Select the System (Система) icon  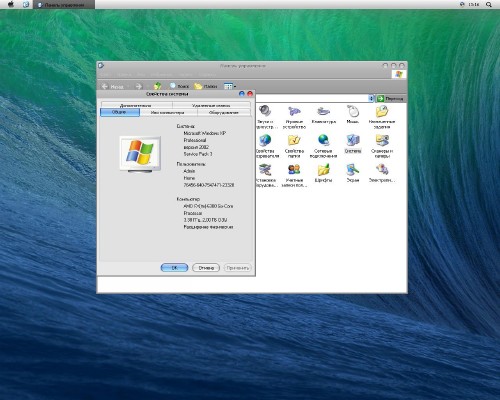coord(353,144)
